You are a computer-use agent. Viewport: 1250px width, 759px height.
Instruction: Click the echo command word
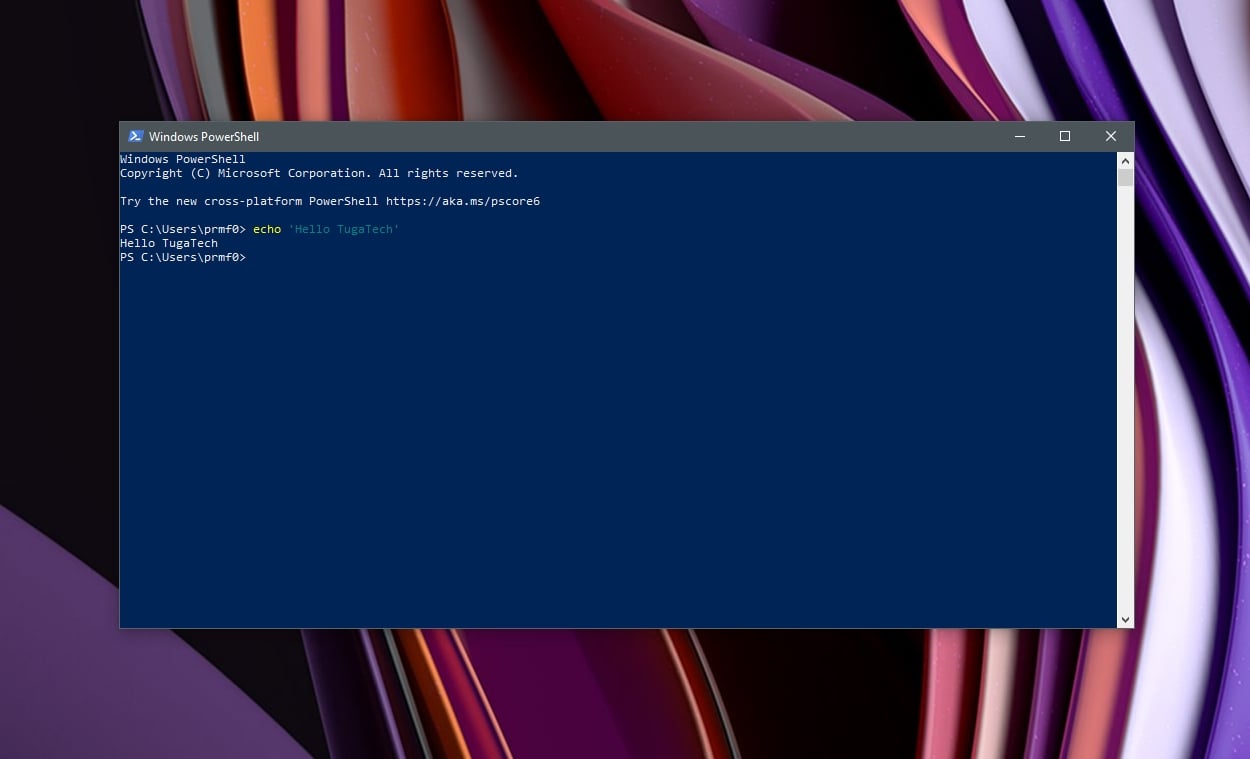(x=267, y=229)
